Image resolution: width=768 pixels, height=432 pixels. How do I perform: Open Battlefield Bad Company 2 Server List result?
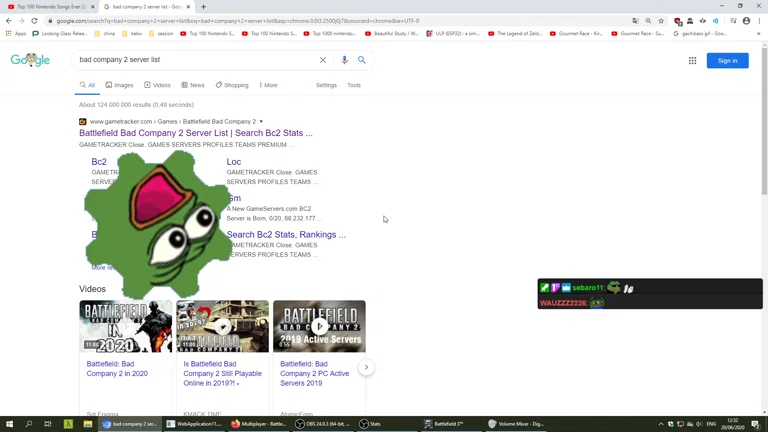[196, 133]
